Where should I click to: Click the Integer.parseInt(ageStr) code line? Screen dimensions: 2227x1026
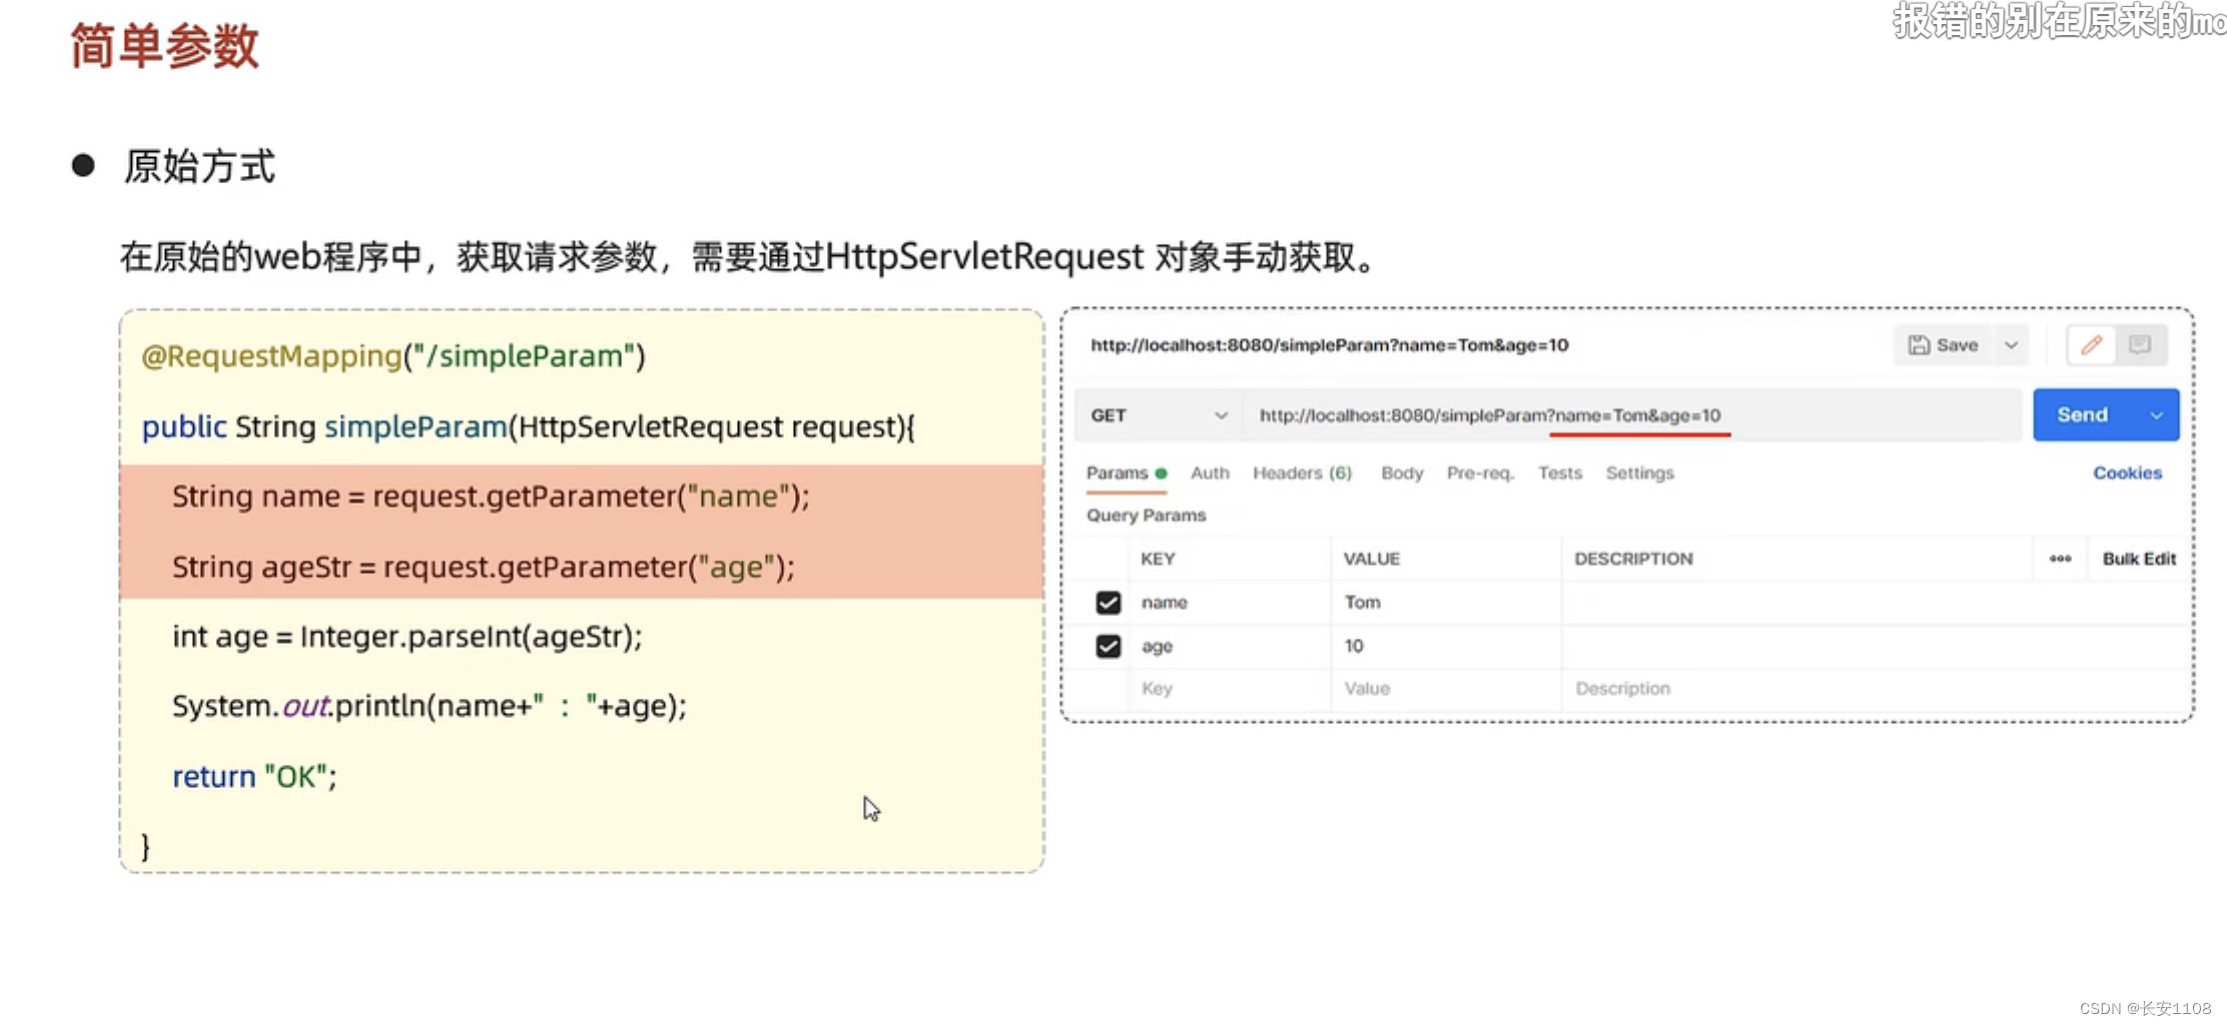click(x=407, y=637)
